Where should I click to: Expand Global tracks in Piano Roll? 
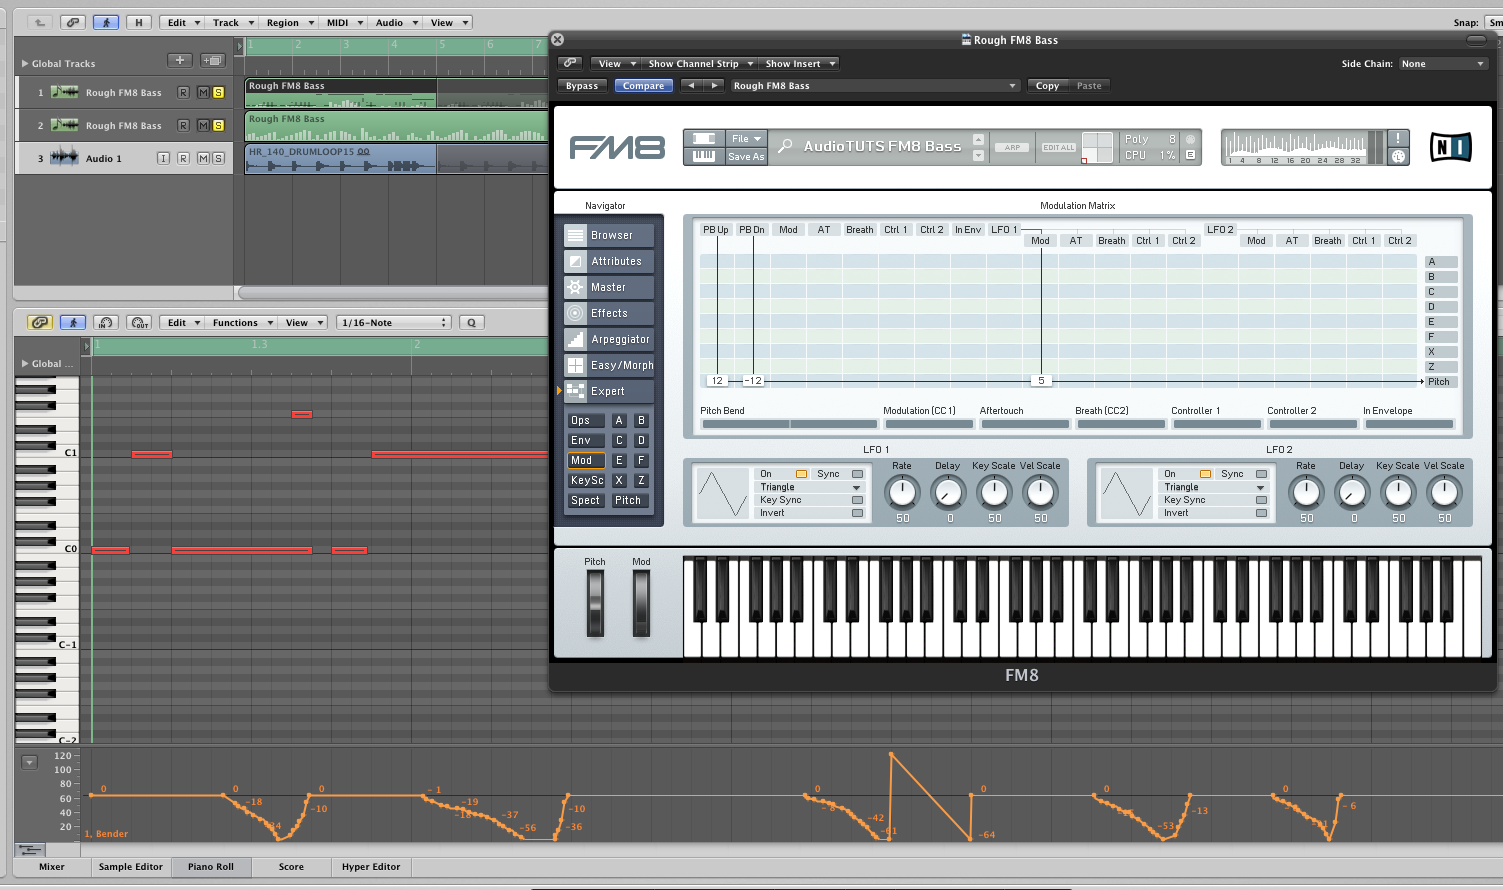[25, 363]
